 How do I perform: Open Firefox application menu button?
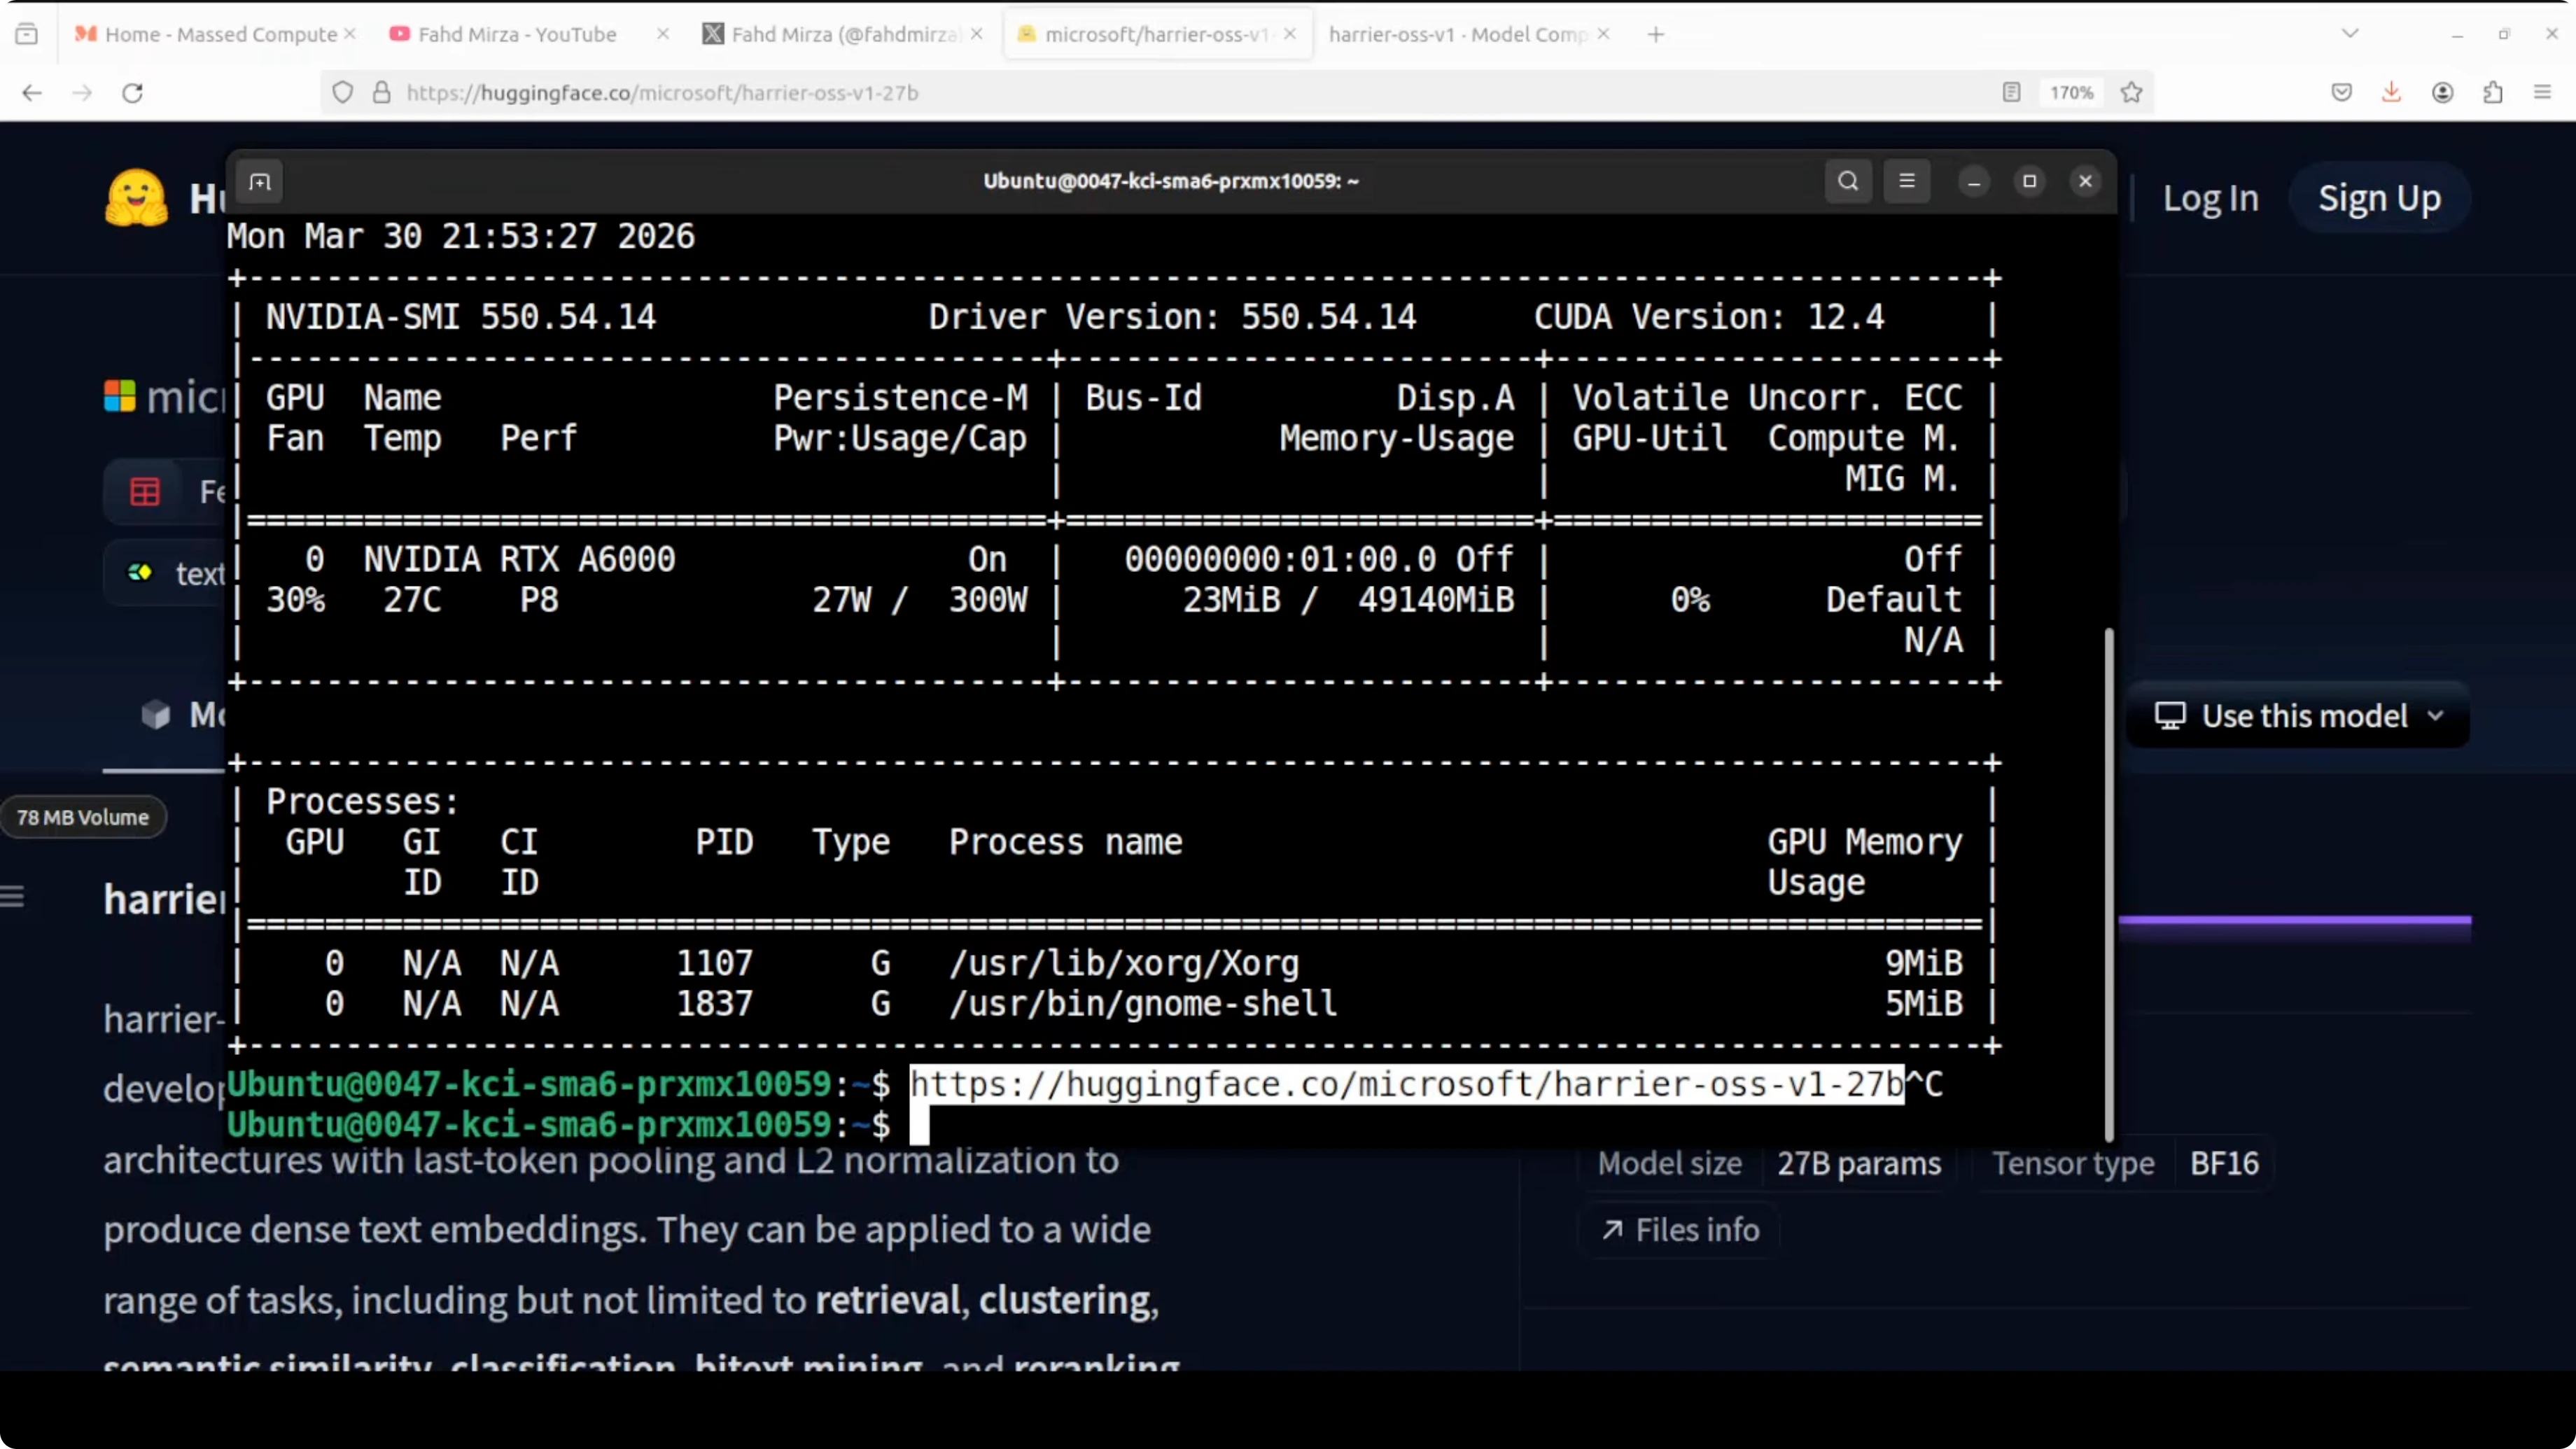point(2542,93)
